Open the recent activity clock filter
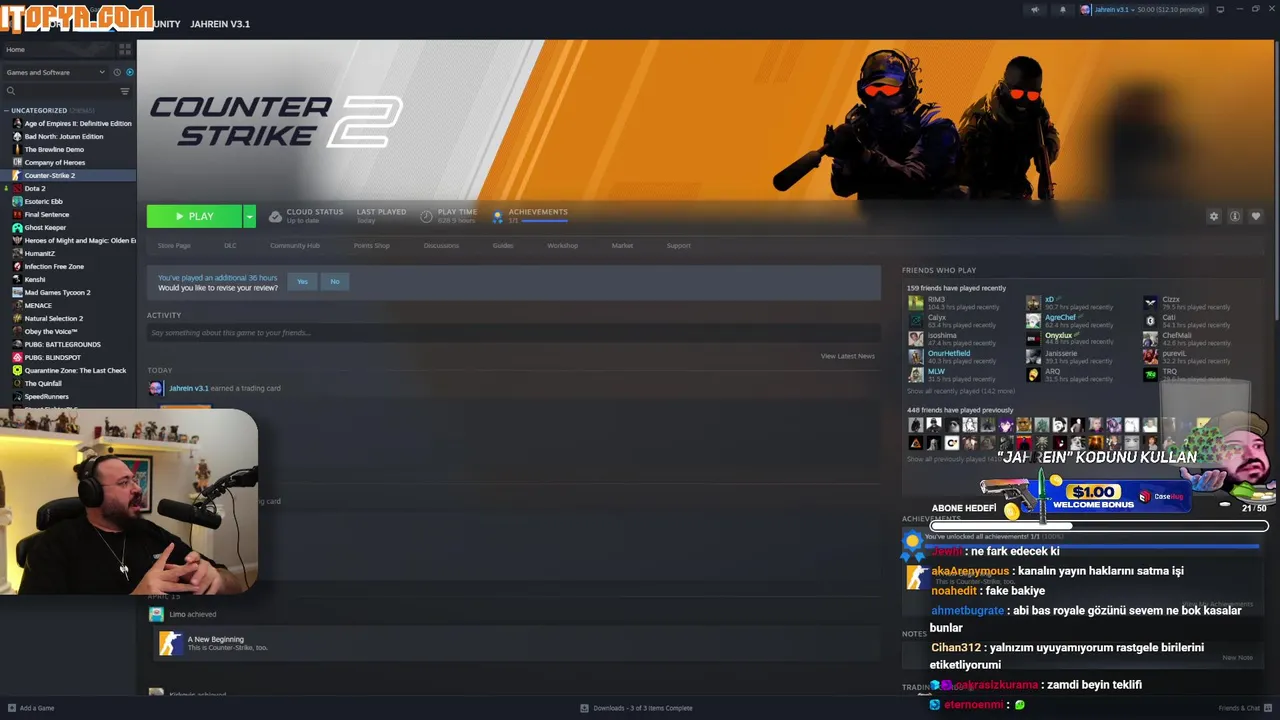The width and height of the screenshot is (1280, 720). click(x=117, y=72)
